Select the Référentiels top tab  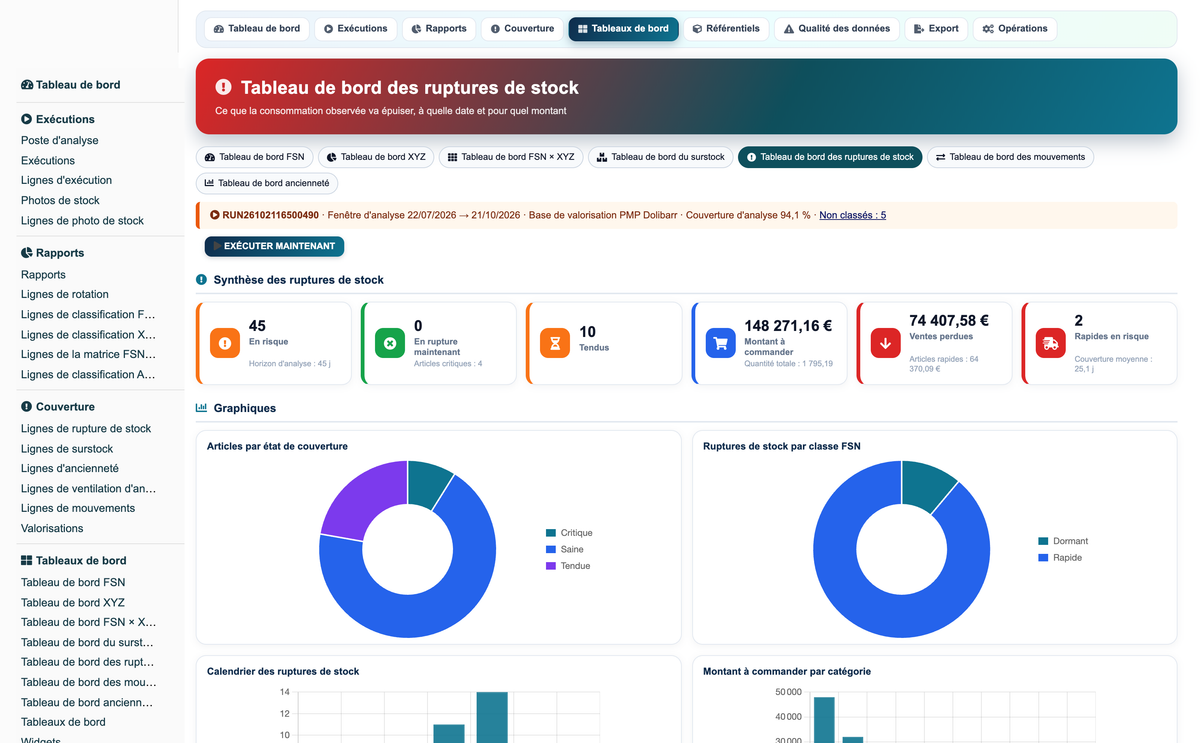coord(726,29)
